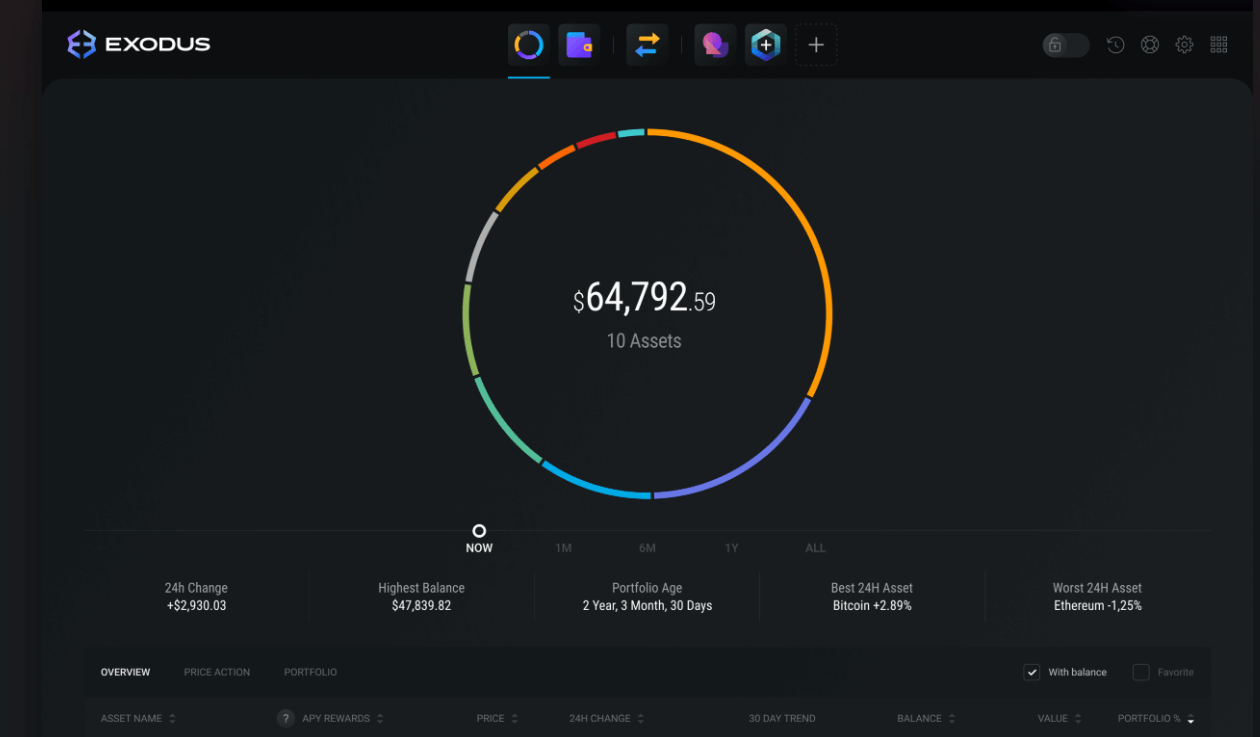Open support via lifebuoy icon
1260x737 pixels.
coord(1149,44)
